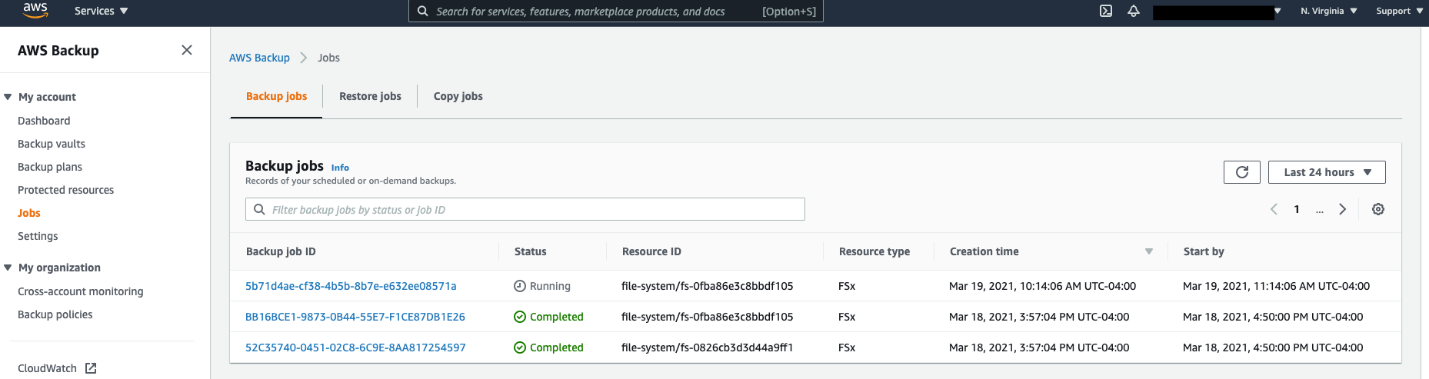This screenshot has height=379, width=1429.
Task: Open job BB16BCE1-9873-0B44-55E7-F1CE87DB1E26
Action: tap(355, 317)
